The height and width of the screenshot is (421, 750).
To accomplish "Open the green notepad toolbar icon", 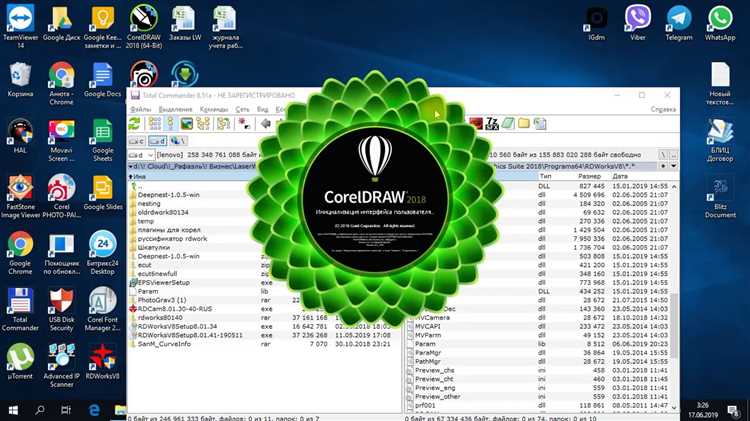I will 508,123.
